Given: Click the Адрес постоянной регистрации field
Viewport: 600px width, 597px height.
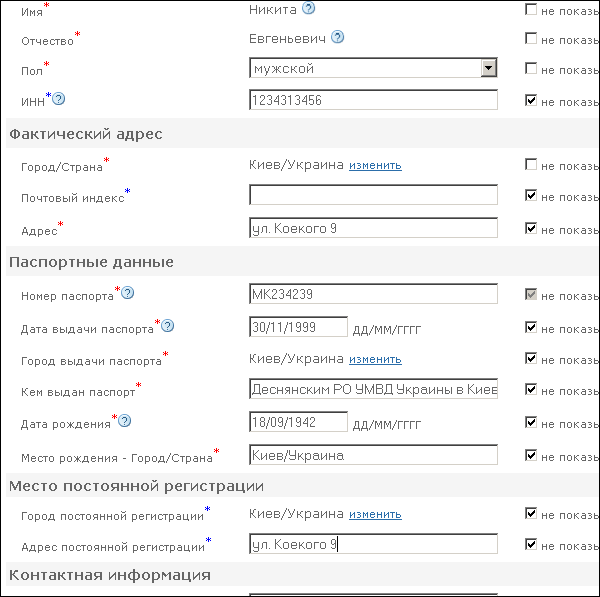Looking at the screenshot, I should click(x=373, y=544).
